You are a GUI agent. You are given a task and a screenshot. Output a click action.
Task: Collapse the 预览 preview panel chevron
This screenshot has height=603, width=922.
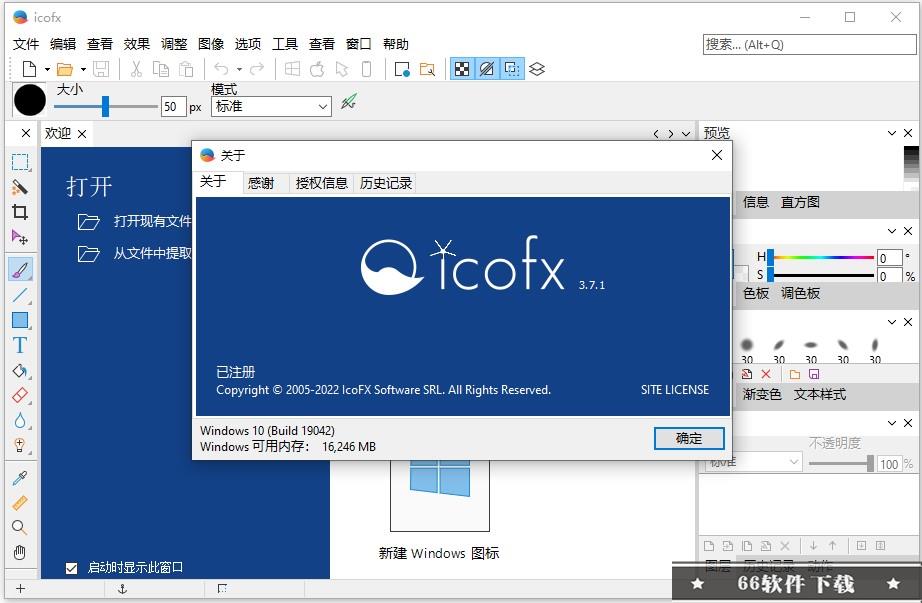point(892,134)
